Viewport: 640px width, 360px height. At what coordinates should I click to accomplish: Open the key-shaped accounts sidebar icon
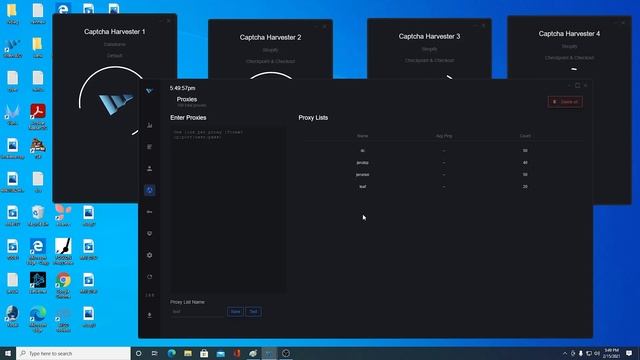tap(149, 212)
